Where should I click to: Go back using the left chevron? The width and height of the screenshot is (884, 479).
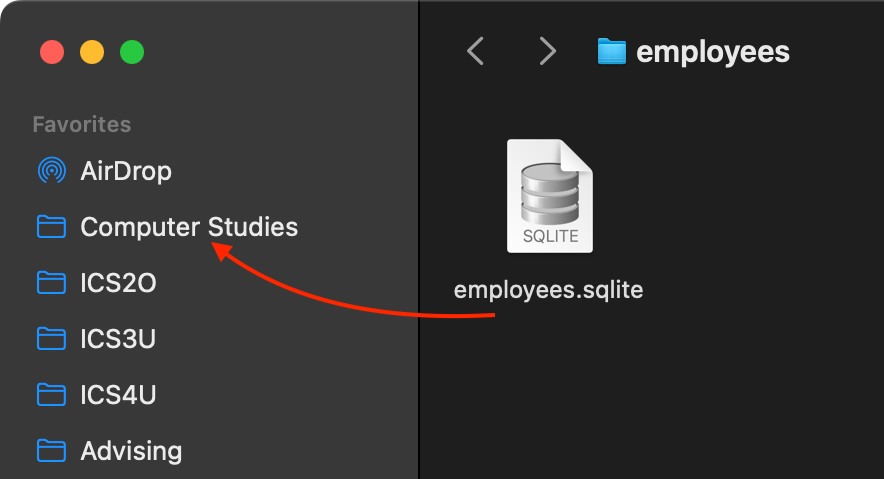476,51
